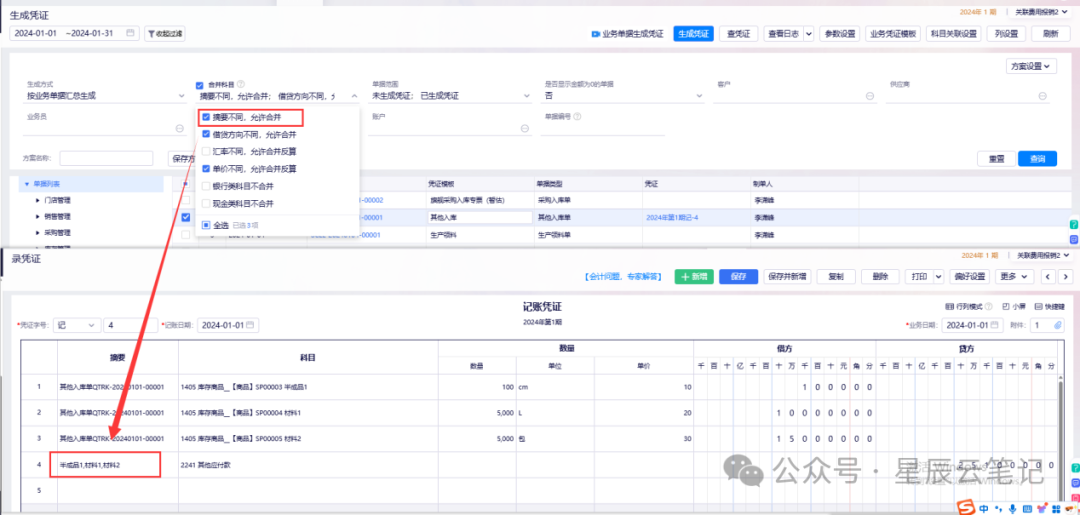The width and height of the screenshot is (1080, 515).
Task: Uncheck 摘要不同，允许合并 option
Action: 206,117
